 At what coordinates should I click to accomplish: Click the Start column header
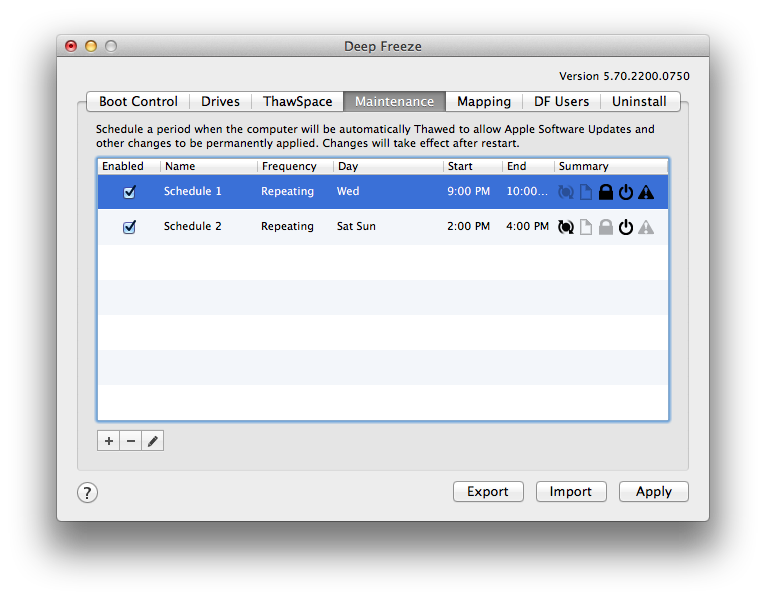pyautogui.click(x=473, y=166)
